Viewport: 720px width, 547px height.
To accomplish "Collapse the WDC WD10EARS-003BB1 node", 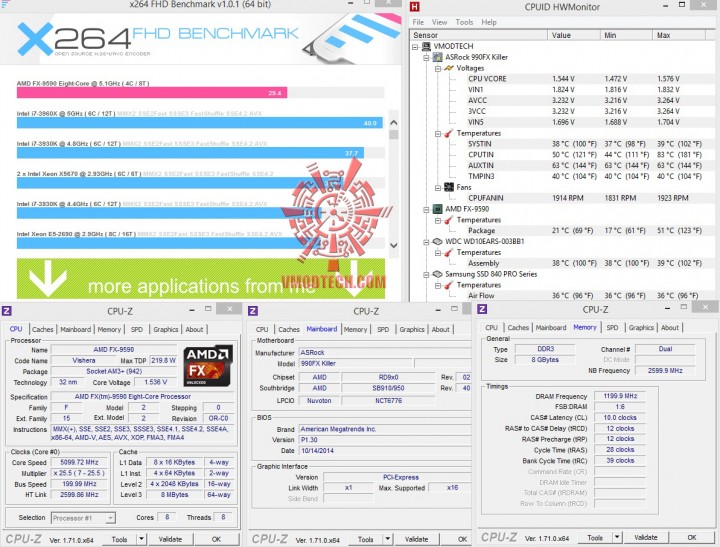I will (427, 242).
